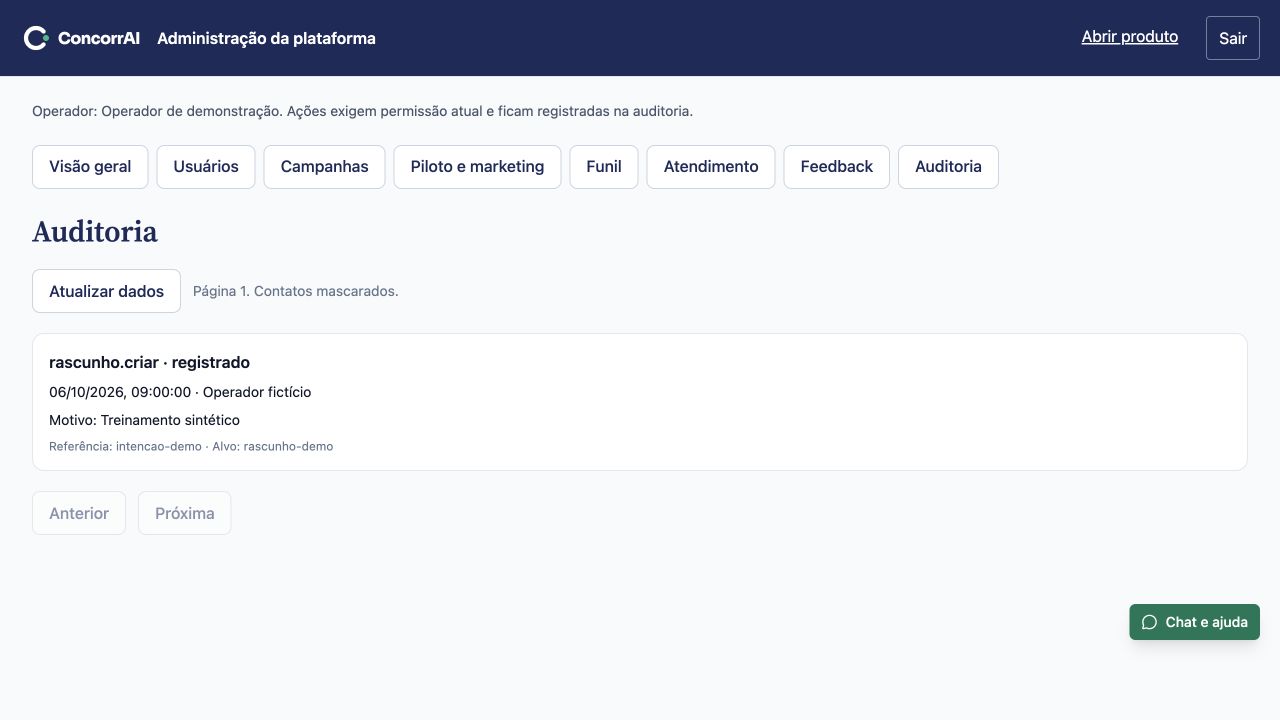1280x720 pixels.
Task: Click the rascunho.criar · registrado entry title
Action: tap(149, 362)
